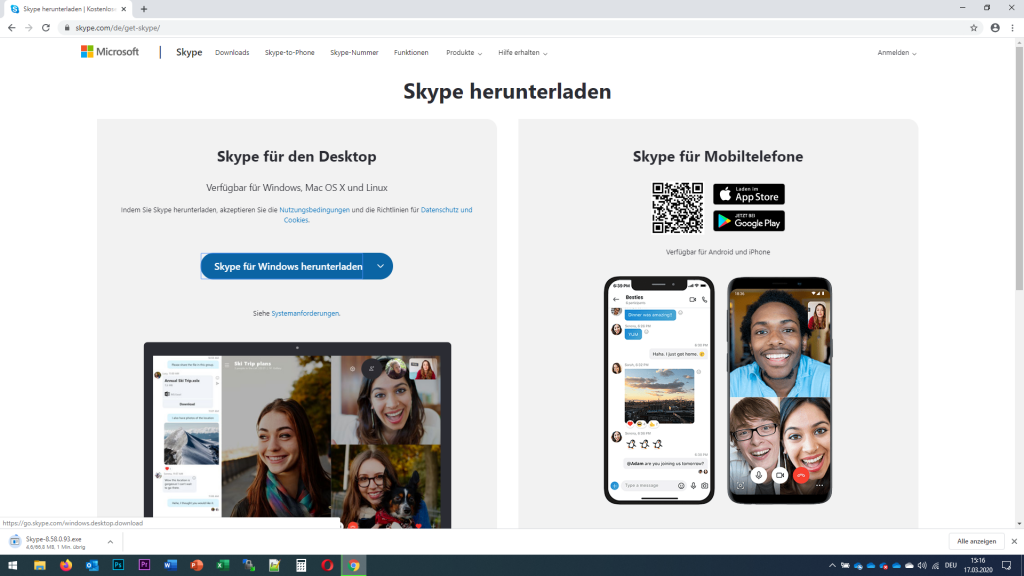Open the Windows Start menu
Screen dimensions: 1024x576
[12, 566]
